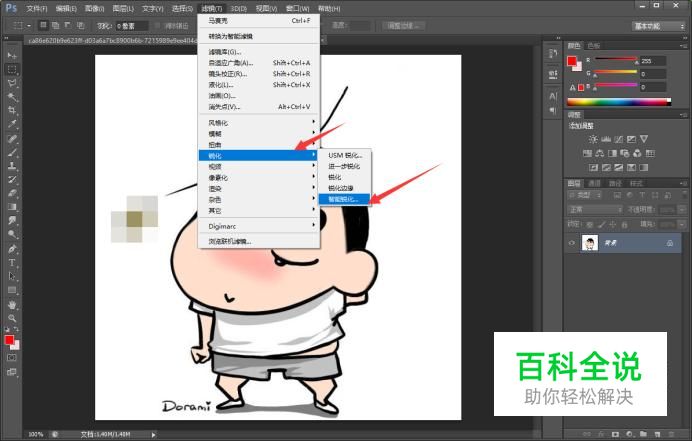Select the Eraser tool
692x441 pixels.
tap(12, 193)
